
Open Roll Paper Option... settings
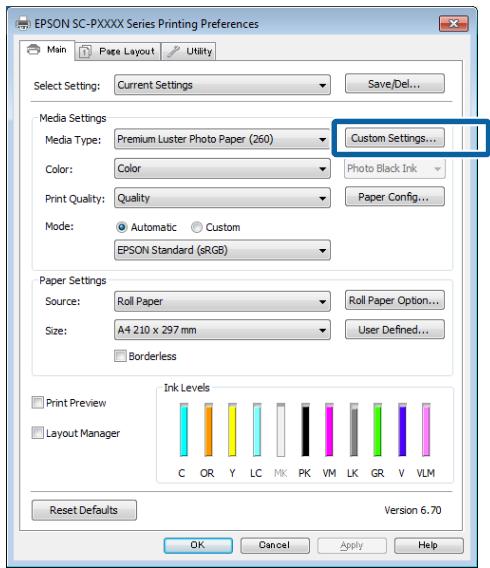pos(394,300)
